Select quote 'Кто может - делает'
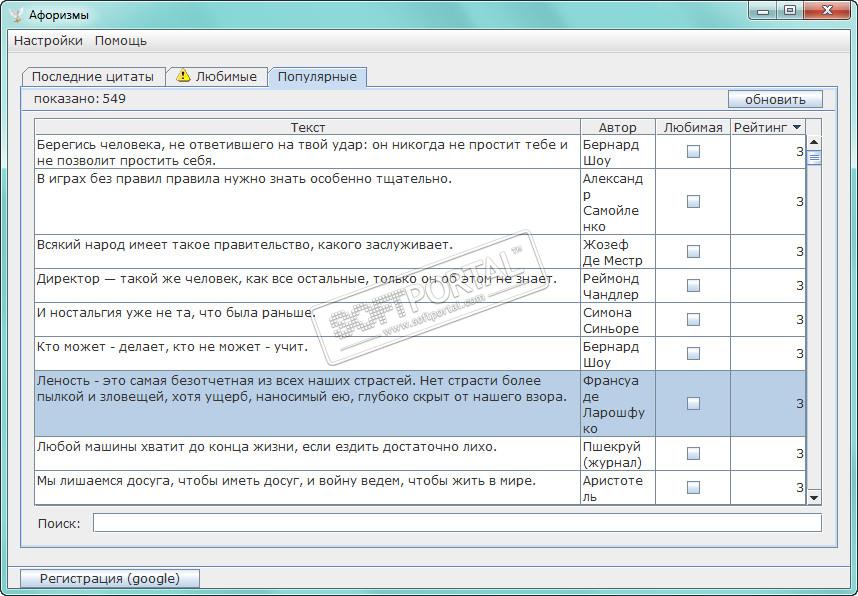Viewport: 858px width, 596px height. (308, 353)
